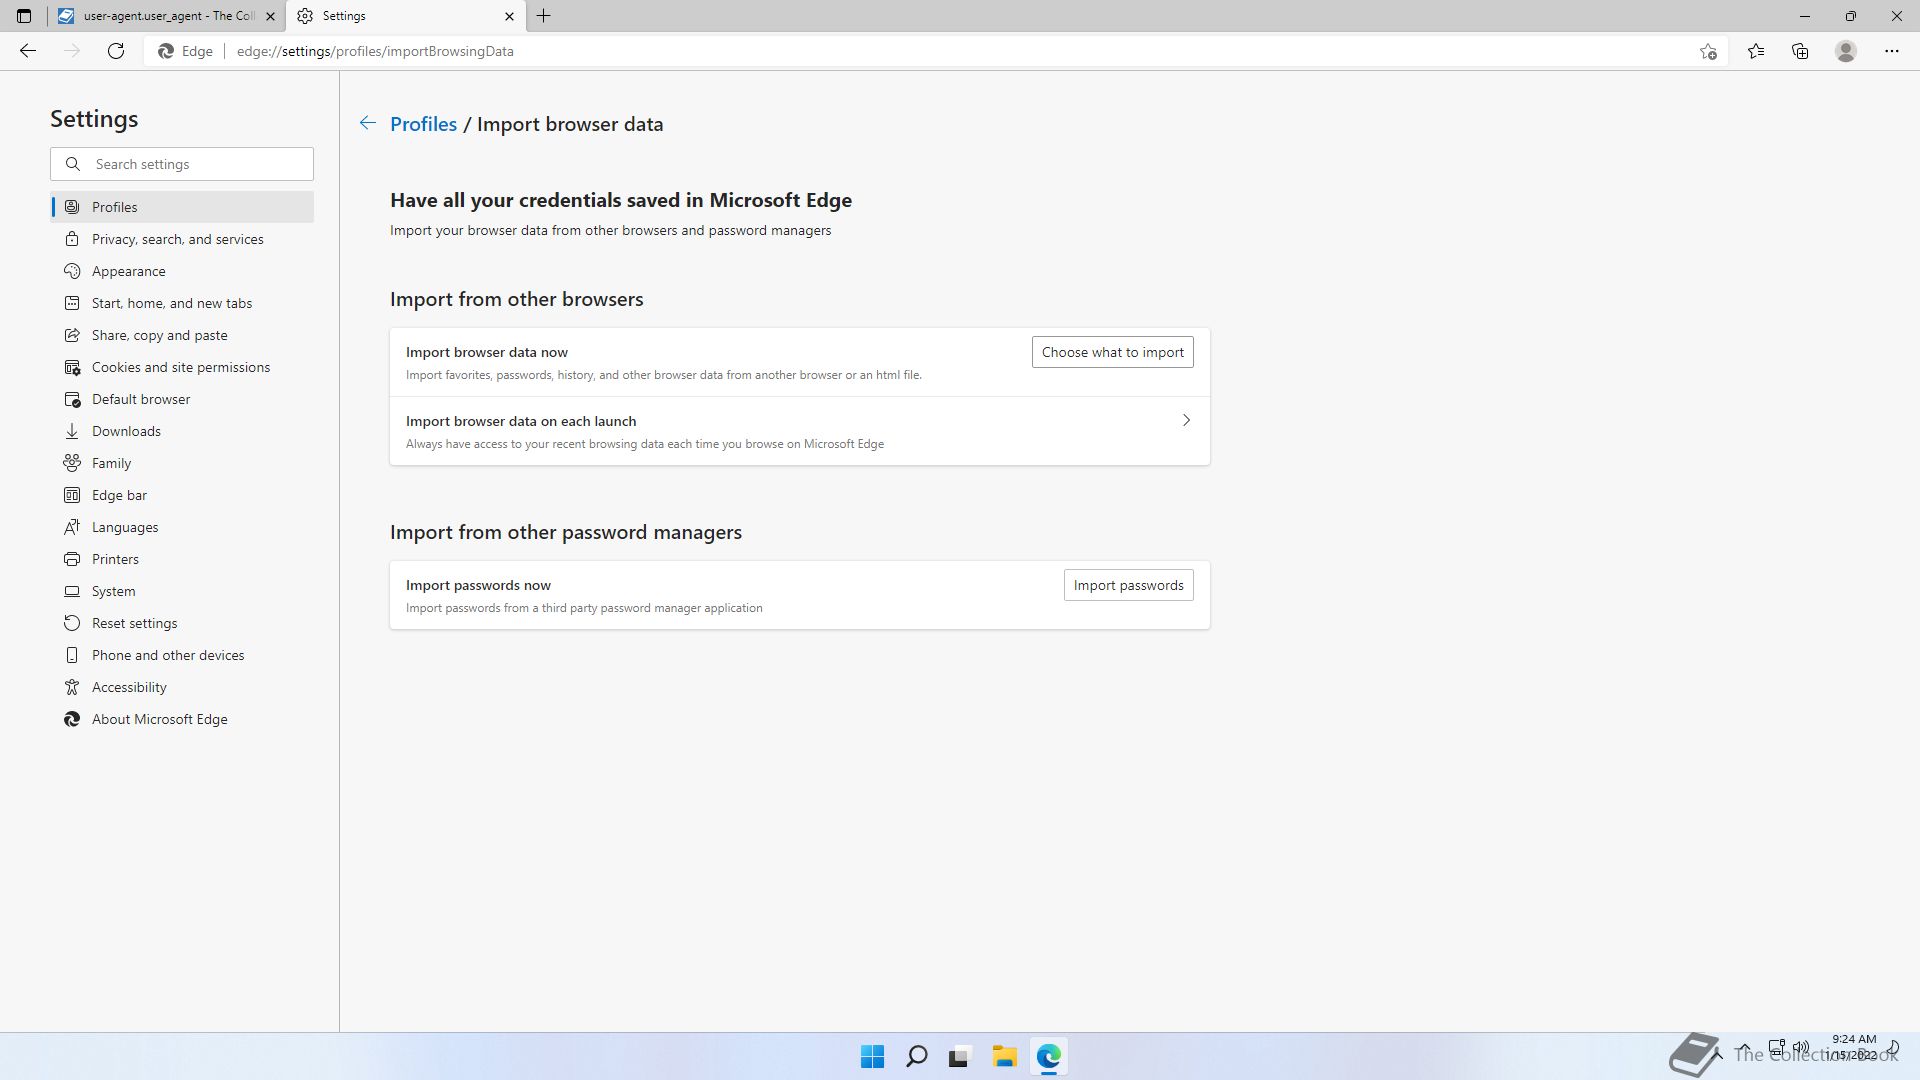Image resolution: width=1920 pixels, height=1080 pixels.
Task: Open Printers settings
Action: (x=182, y=559)
